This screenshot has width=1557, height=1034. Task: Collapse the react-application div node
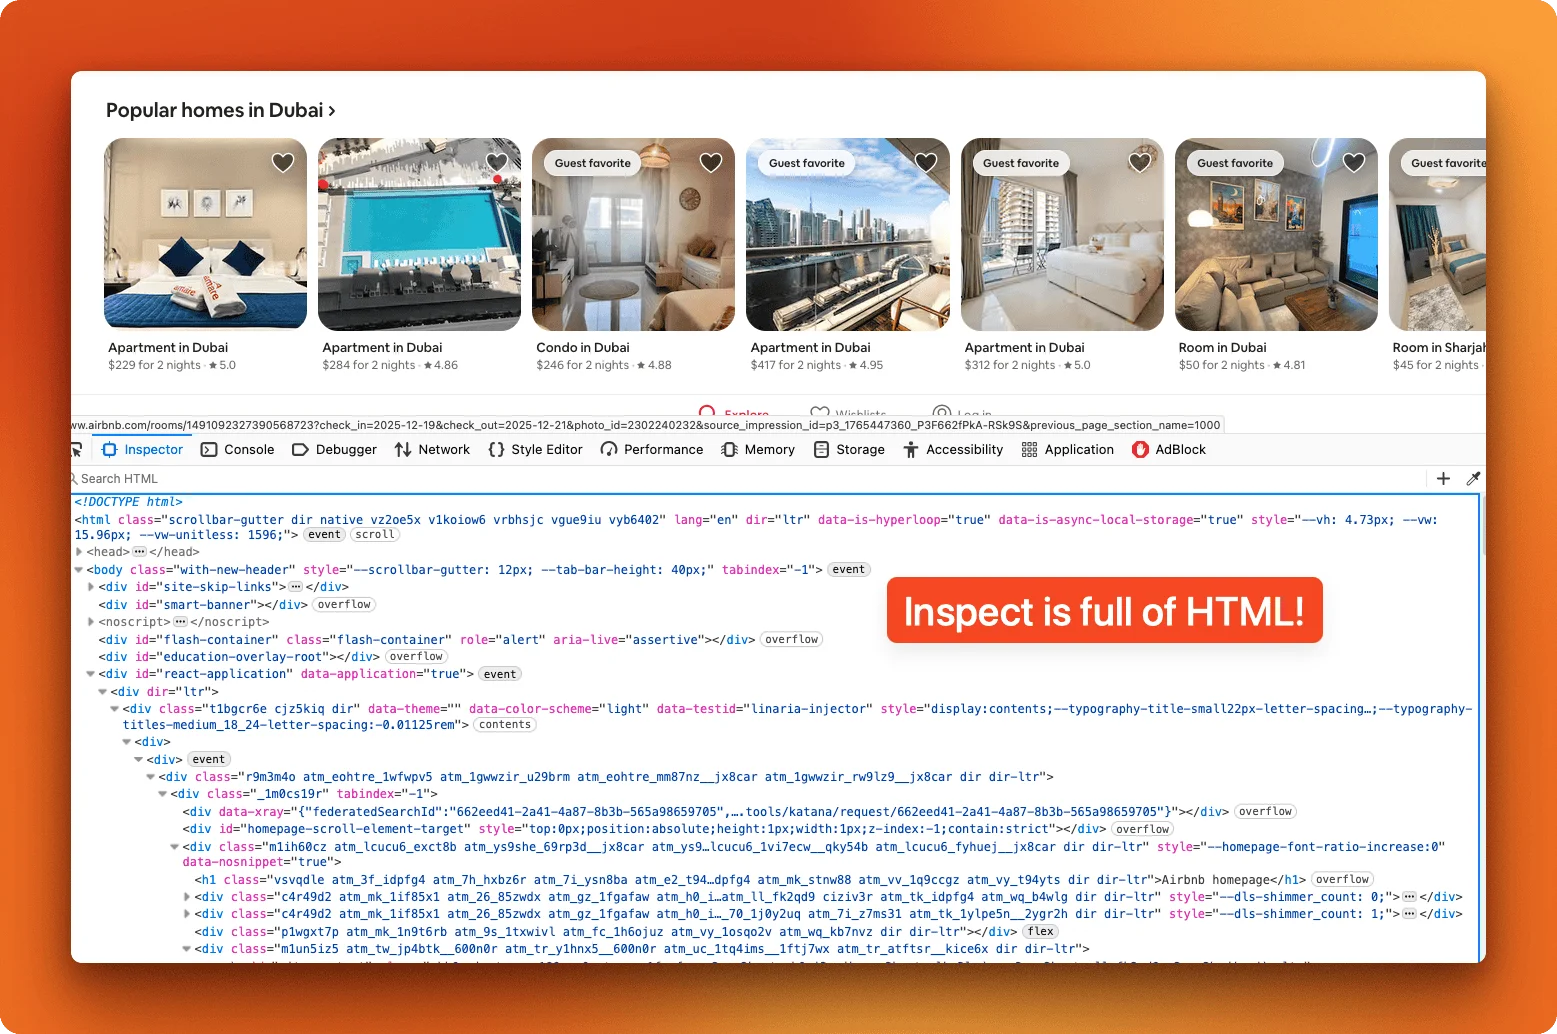(91, 673)
